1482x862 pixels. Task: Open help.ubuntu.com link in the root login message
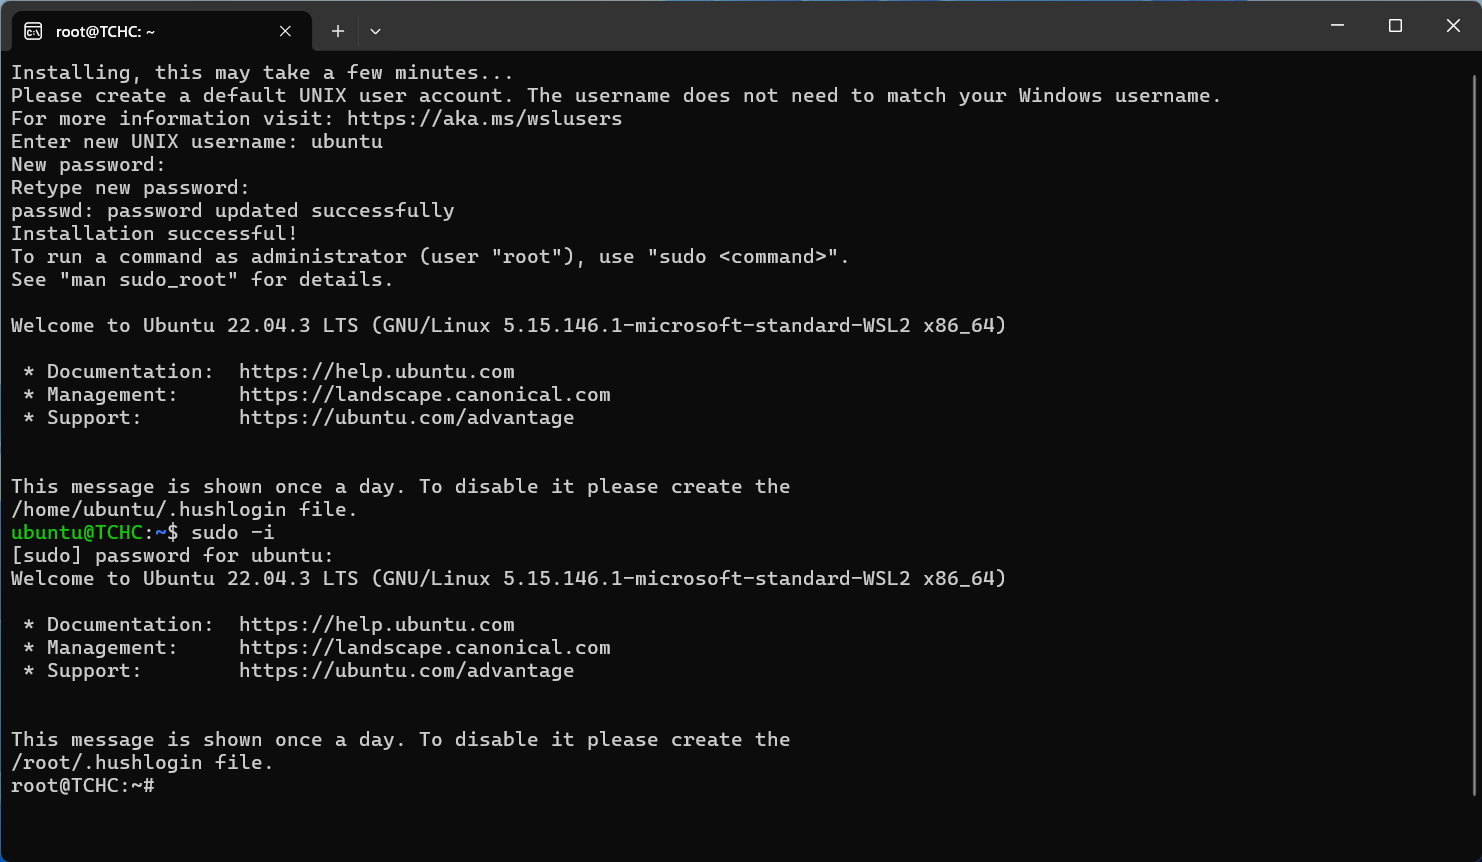click(376, 625)
